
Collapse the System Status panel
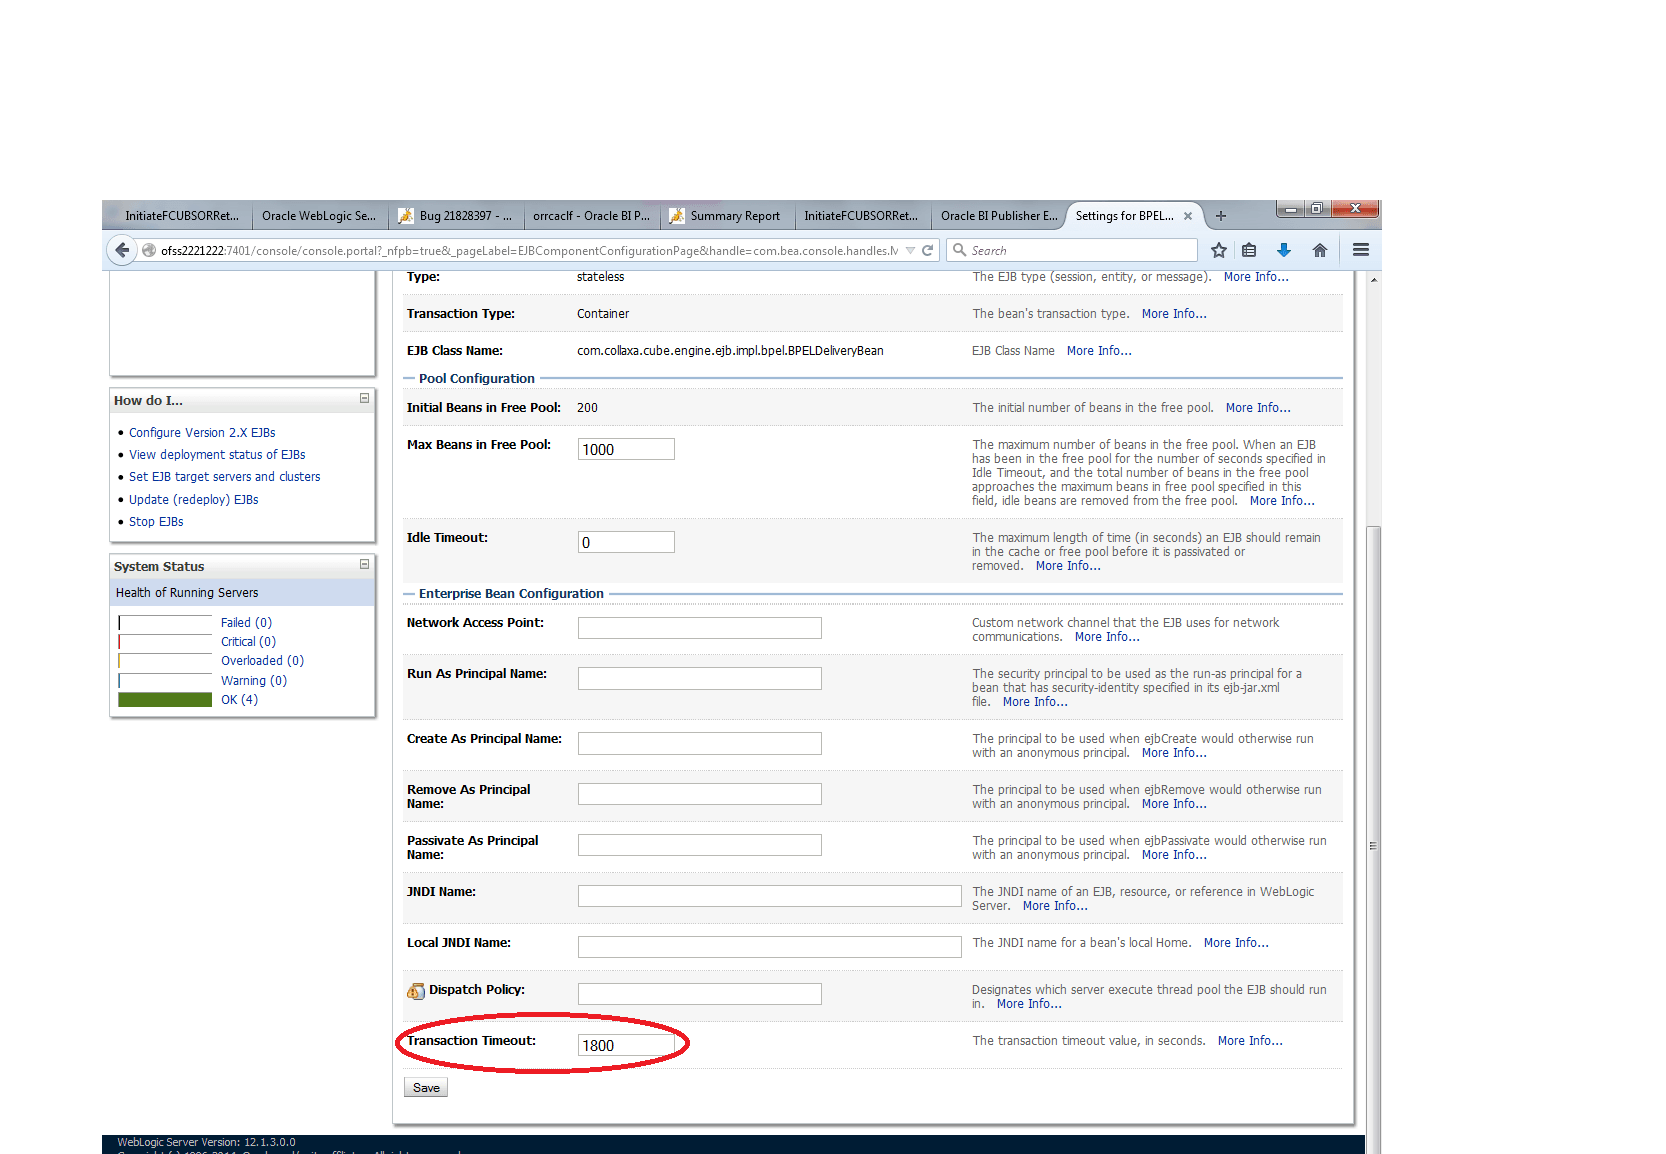pyautogui.click(x=364, y=564)
